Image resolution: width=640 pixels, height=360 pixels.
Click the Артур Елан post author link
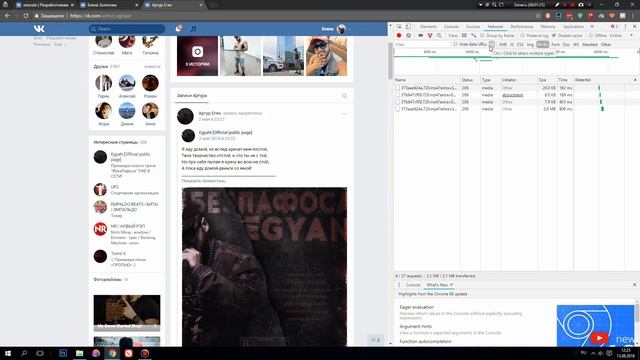coord(209,113)
